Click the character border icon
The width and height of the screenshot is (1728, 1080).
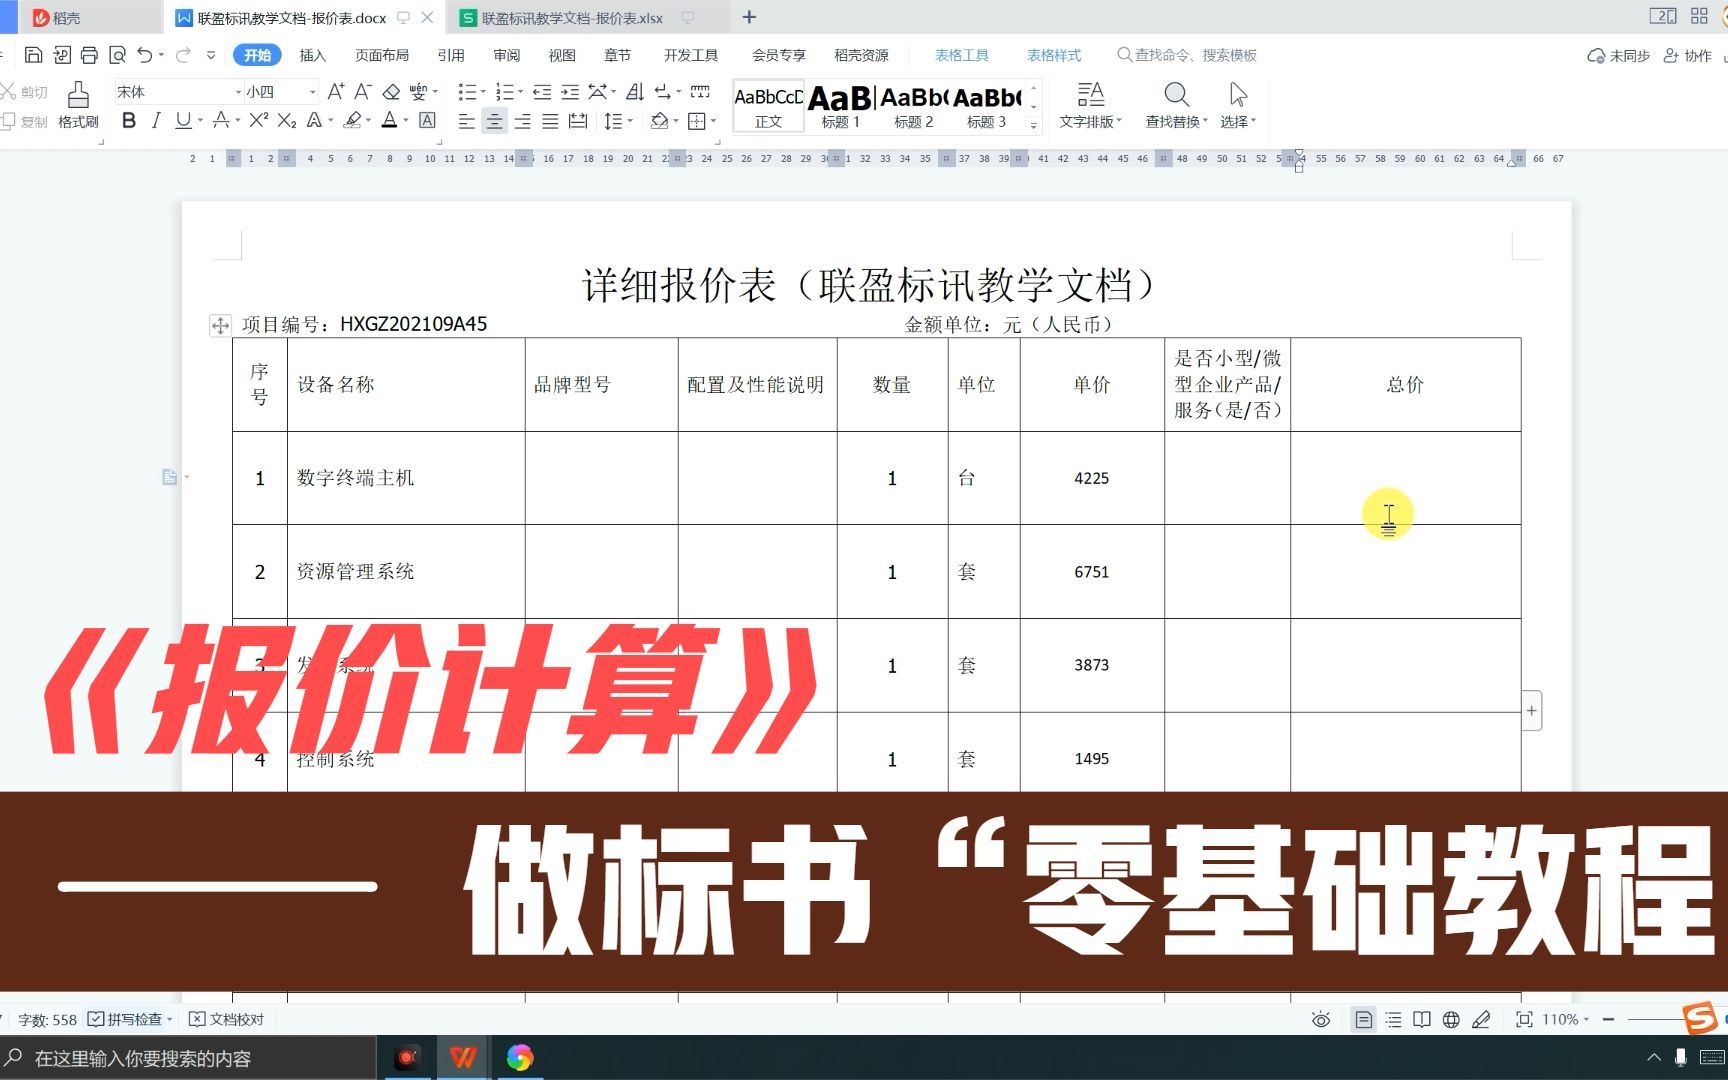click(427, 121)
